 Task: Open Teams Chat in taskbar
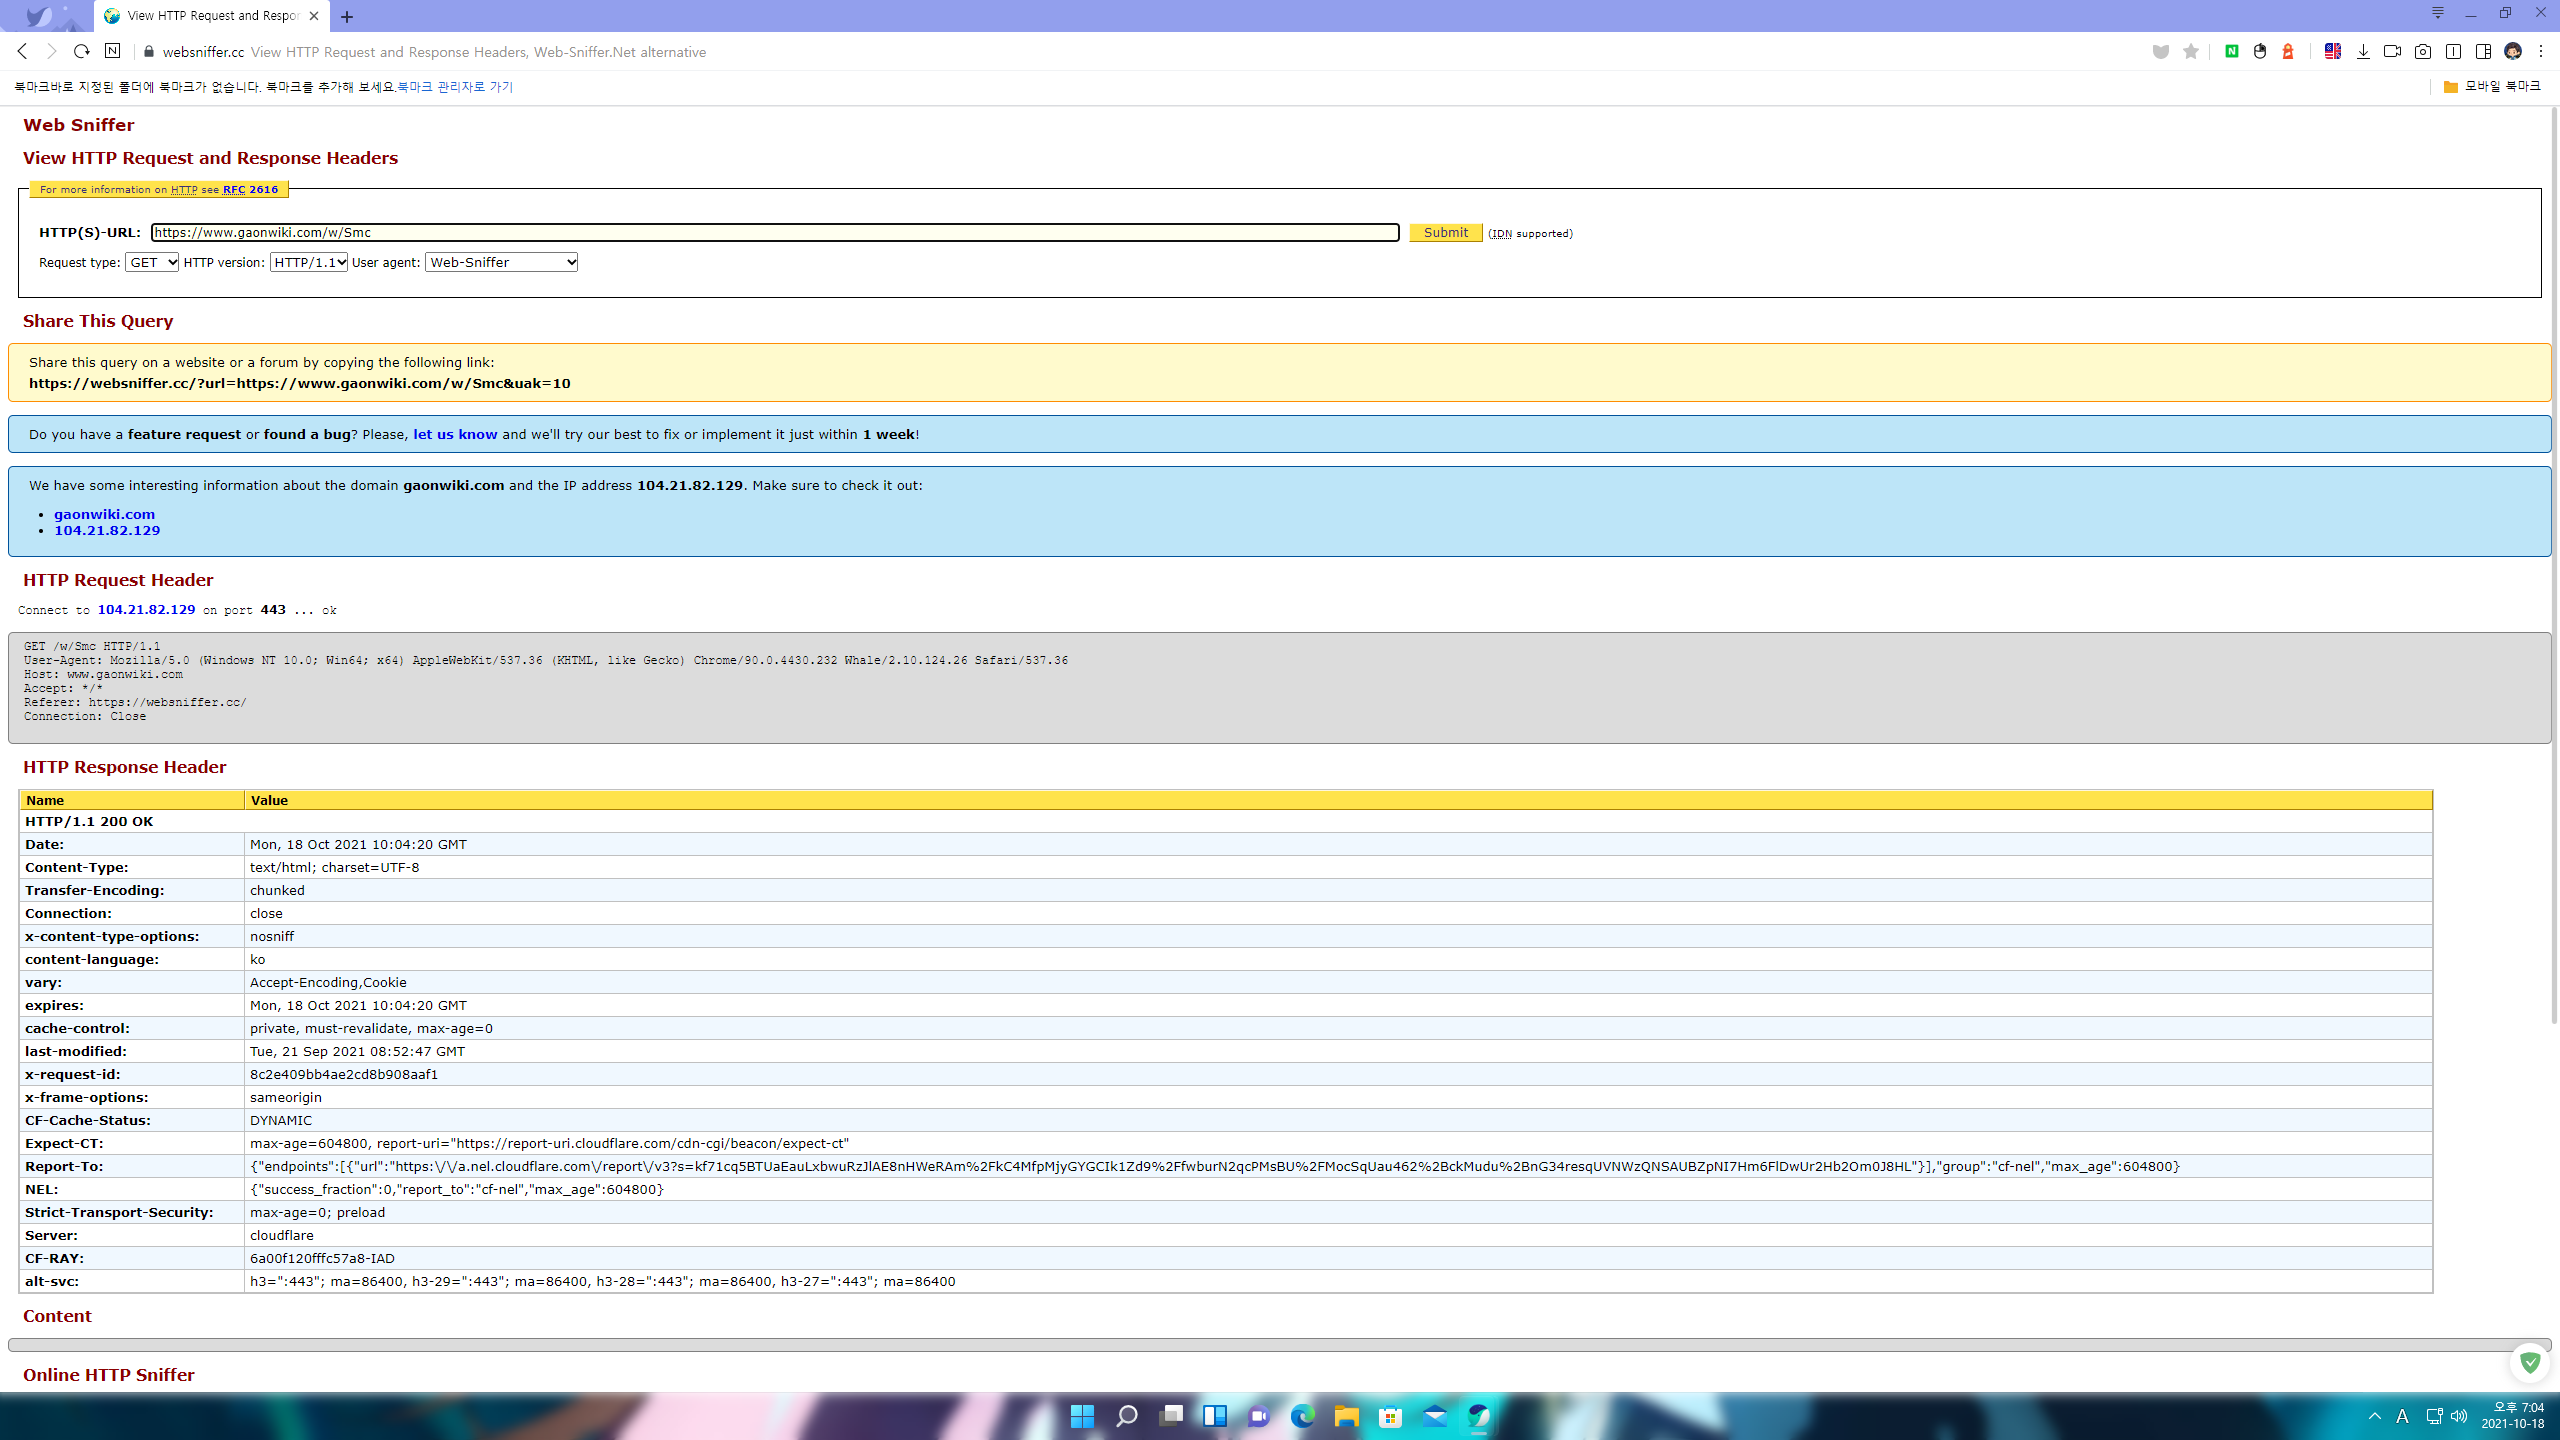pyautogui.click(x=1259, y=1416)
